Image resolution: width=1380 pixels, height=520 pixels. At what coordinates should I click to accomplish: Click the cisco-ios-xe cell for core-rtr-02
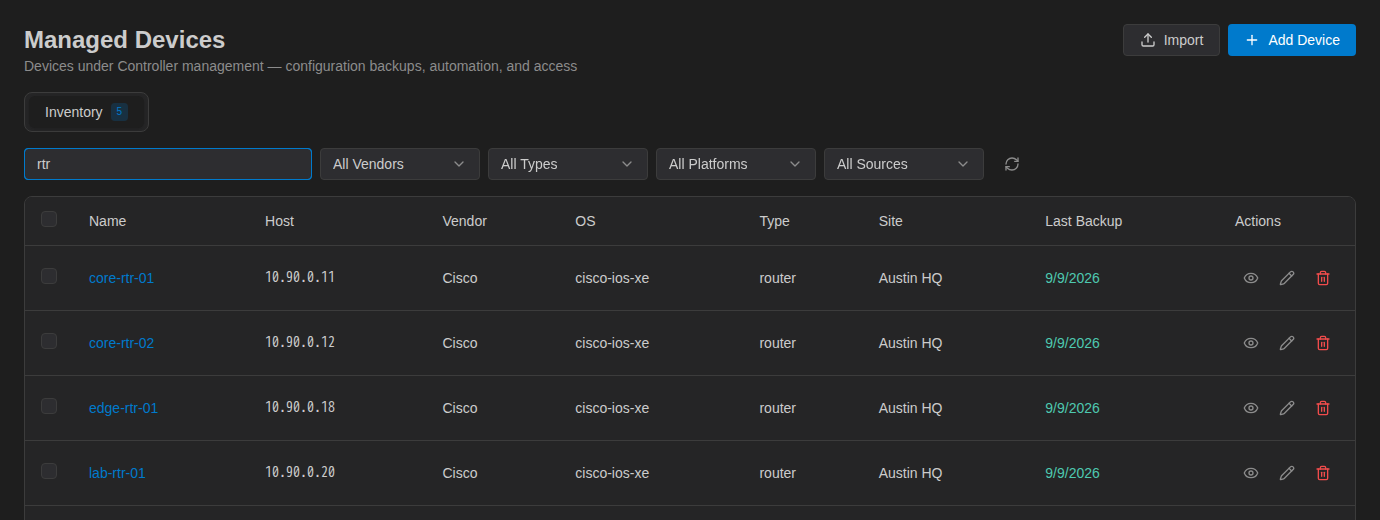[612, 343]
